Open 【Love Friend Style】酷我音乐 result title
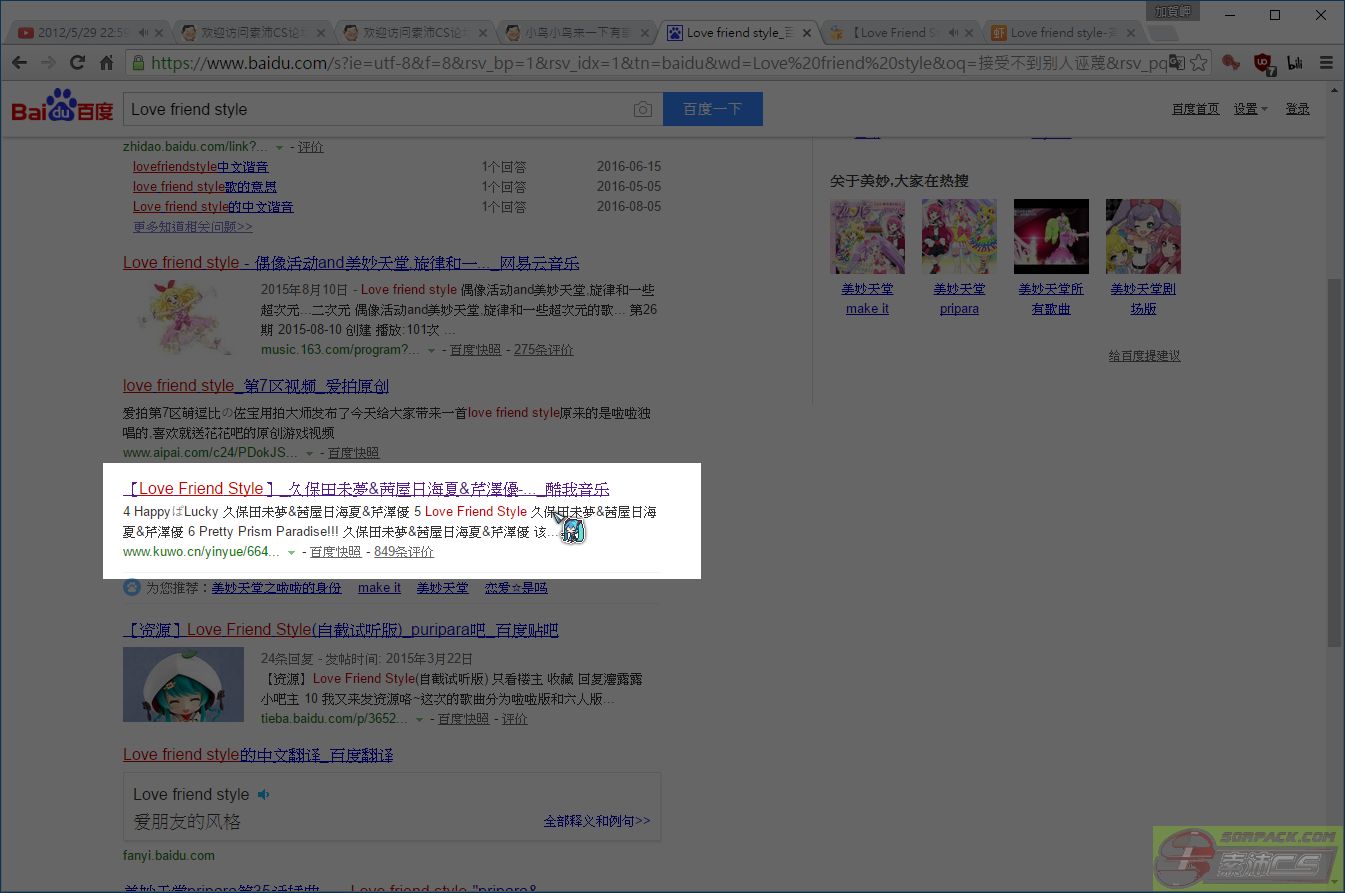1345x893 pixels. (366, 489)
